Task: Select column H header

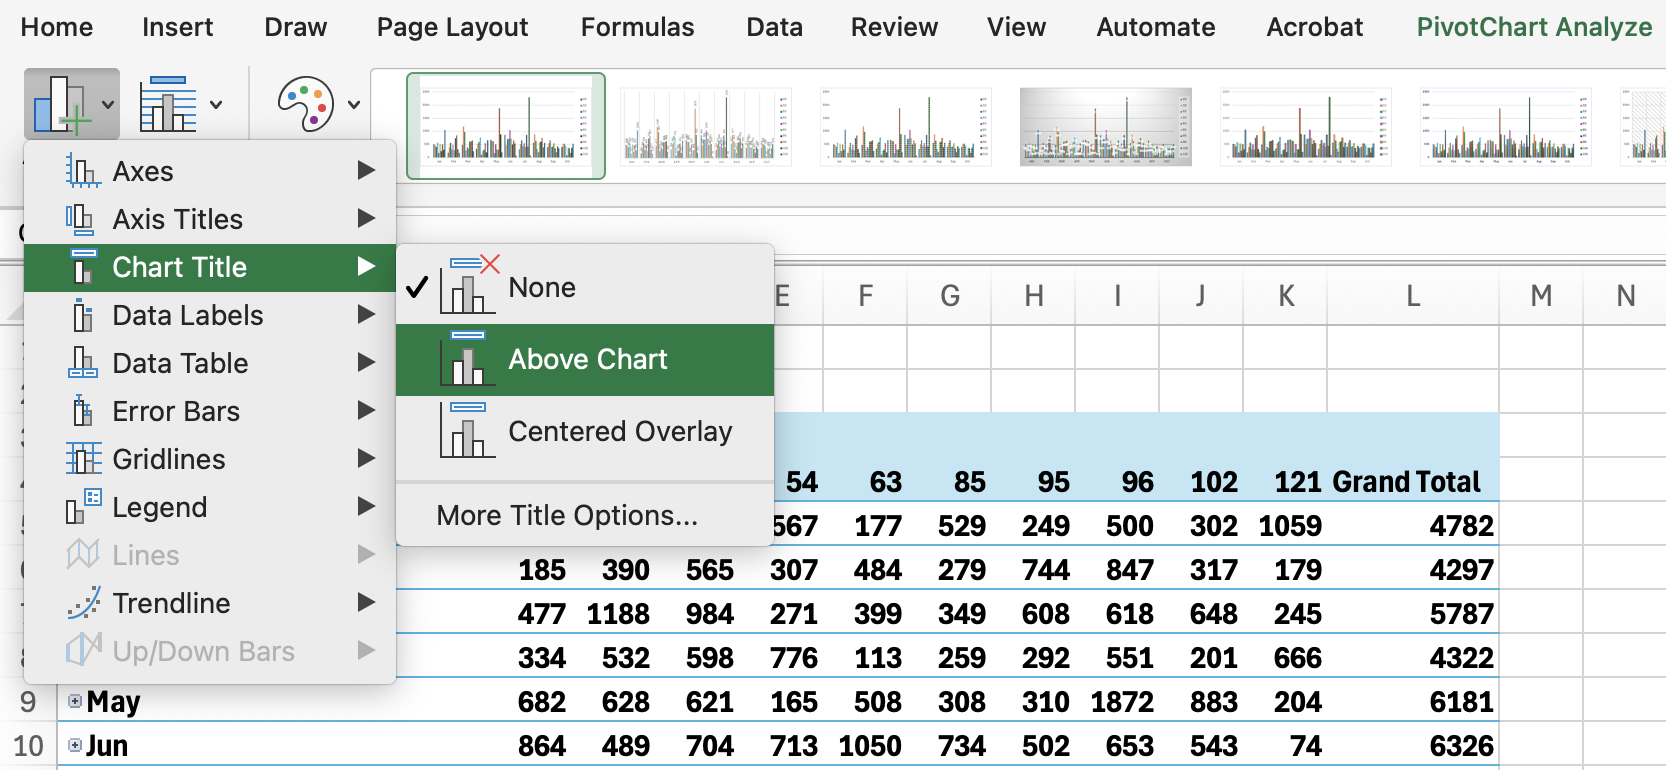Action: tap(1034, 296)
